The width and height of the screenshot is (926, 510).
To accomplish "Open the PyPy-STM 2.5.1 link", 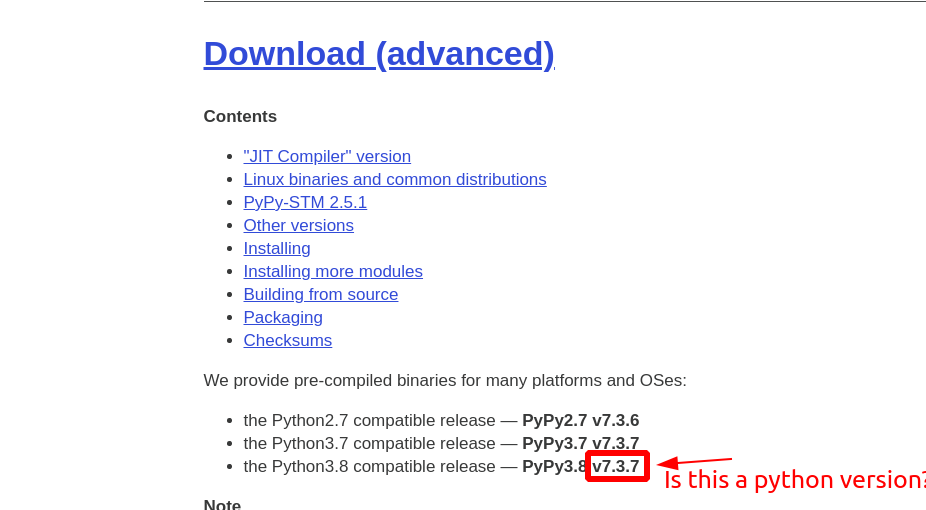I will [x=305, y=202].
